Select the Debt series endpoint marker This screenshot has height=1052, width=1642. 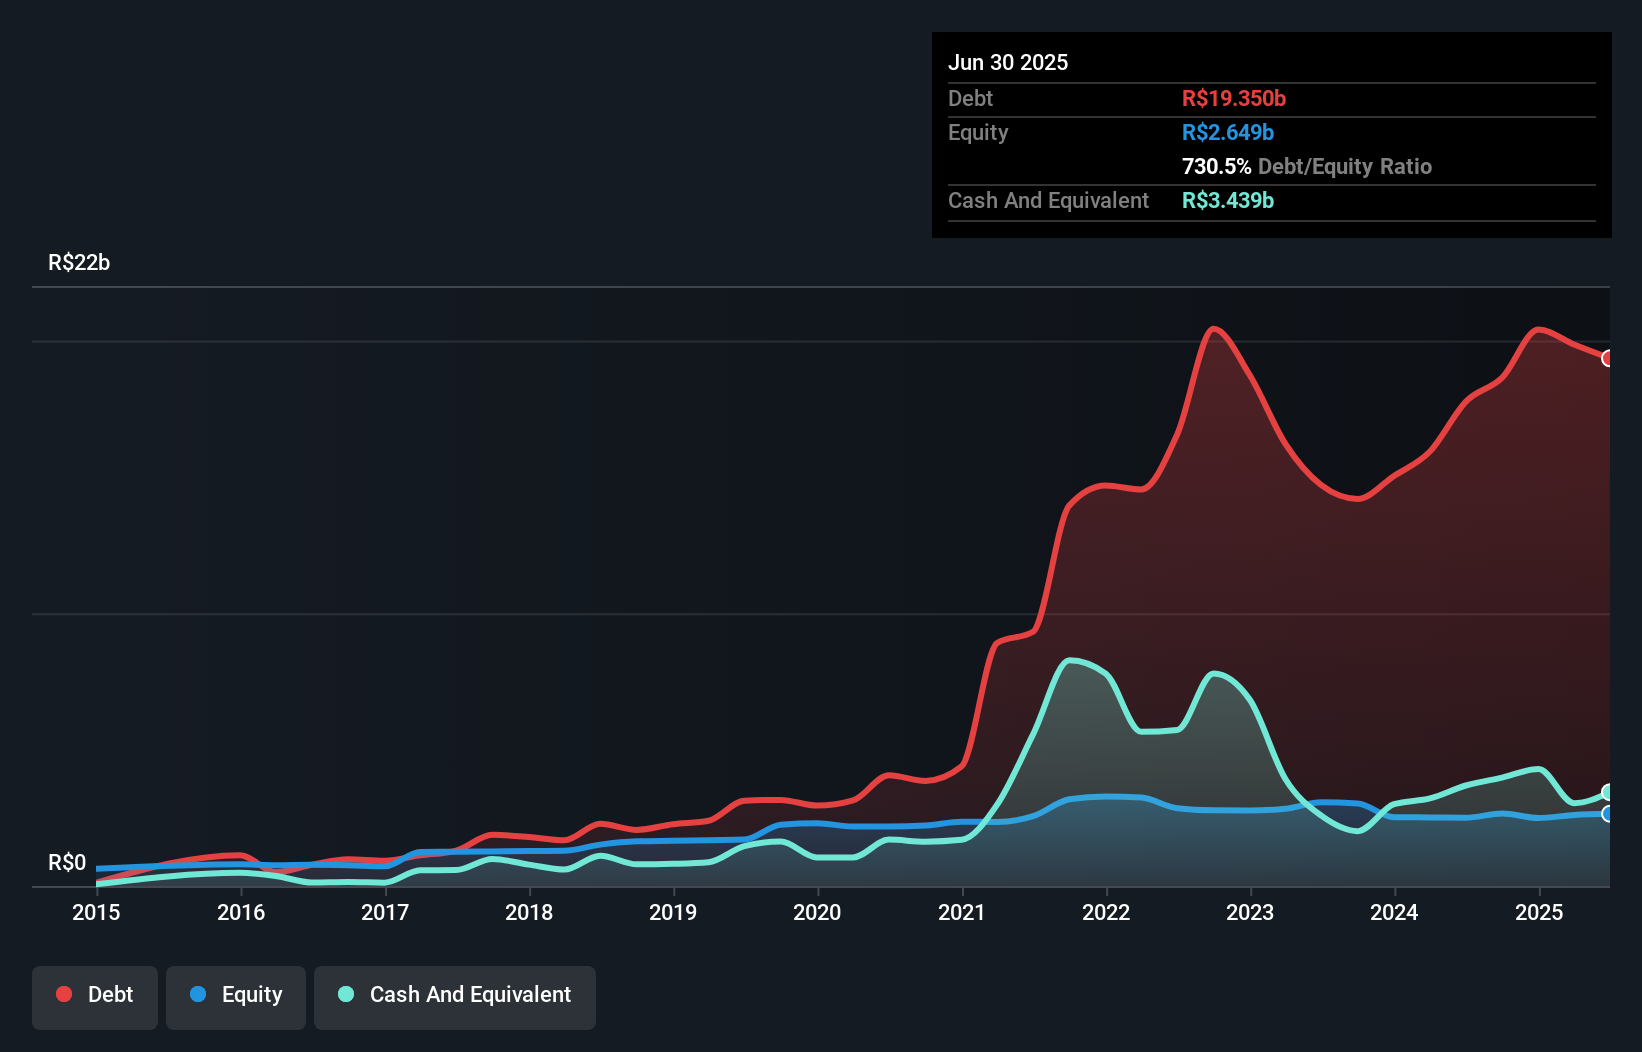tap(1608, 357)
